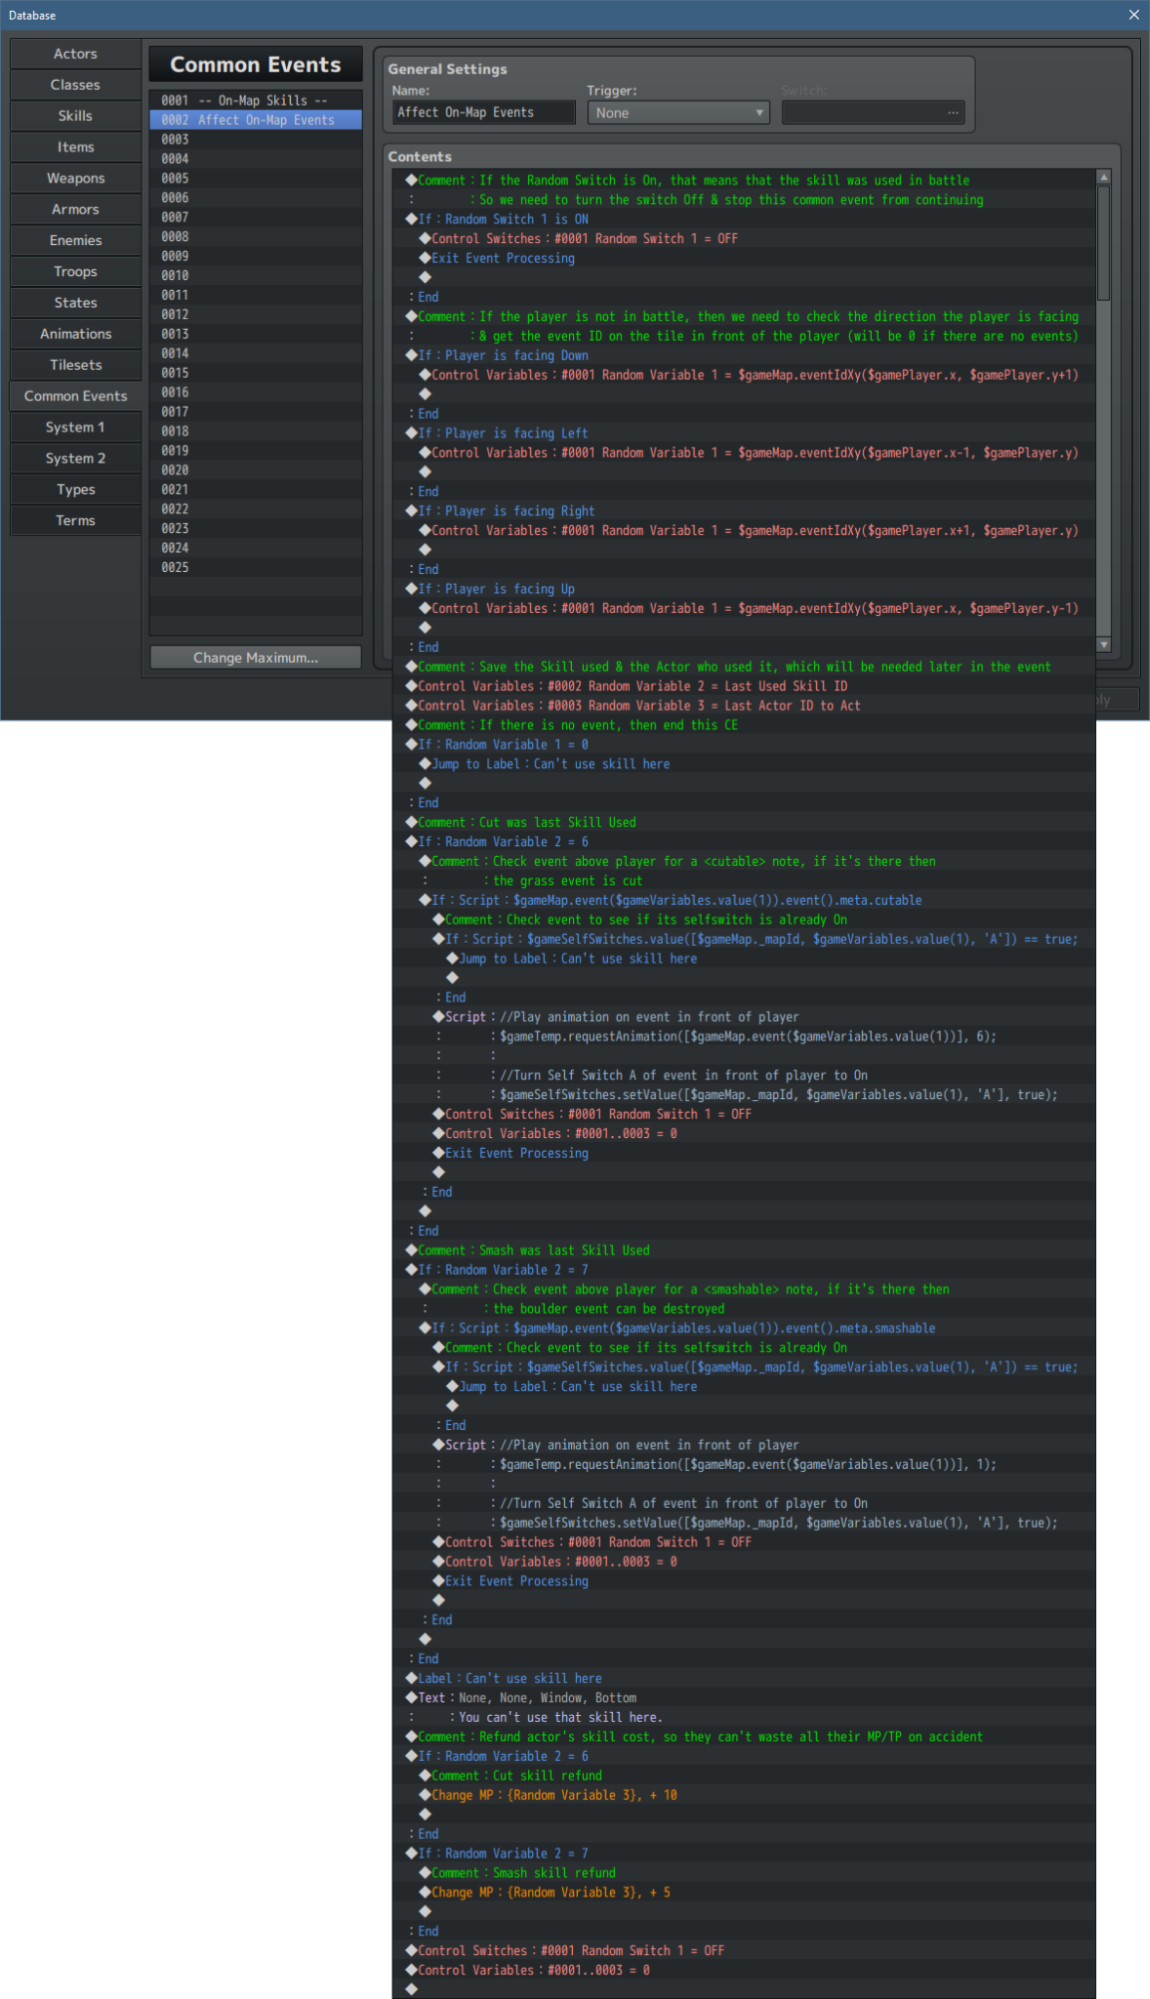The image size is (1150, 1999).
Task: Select 'If : Random Switch 1 is ON' line
Action: (744, 219)
